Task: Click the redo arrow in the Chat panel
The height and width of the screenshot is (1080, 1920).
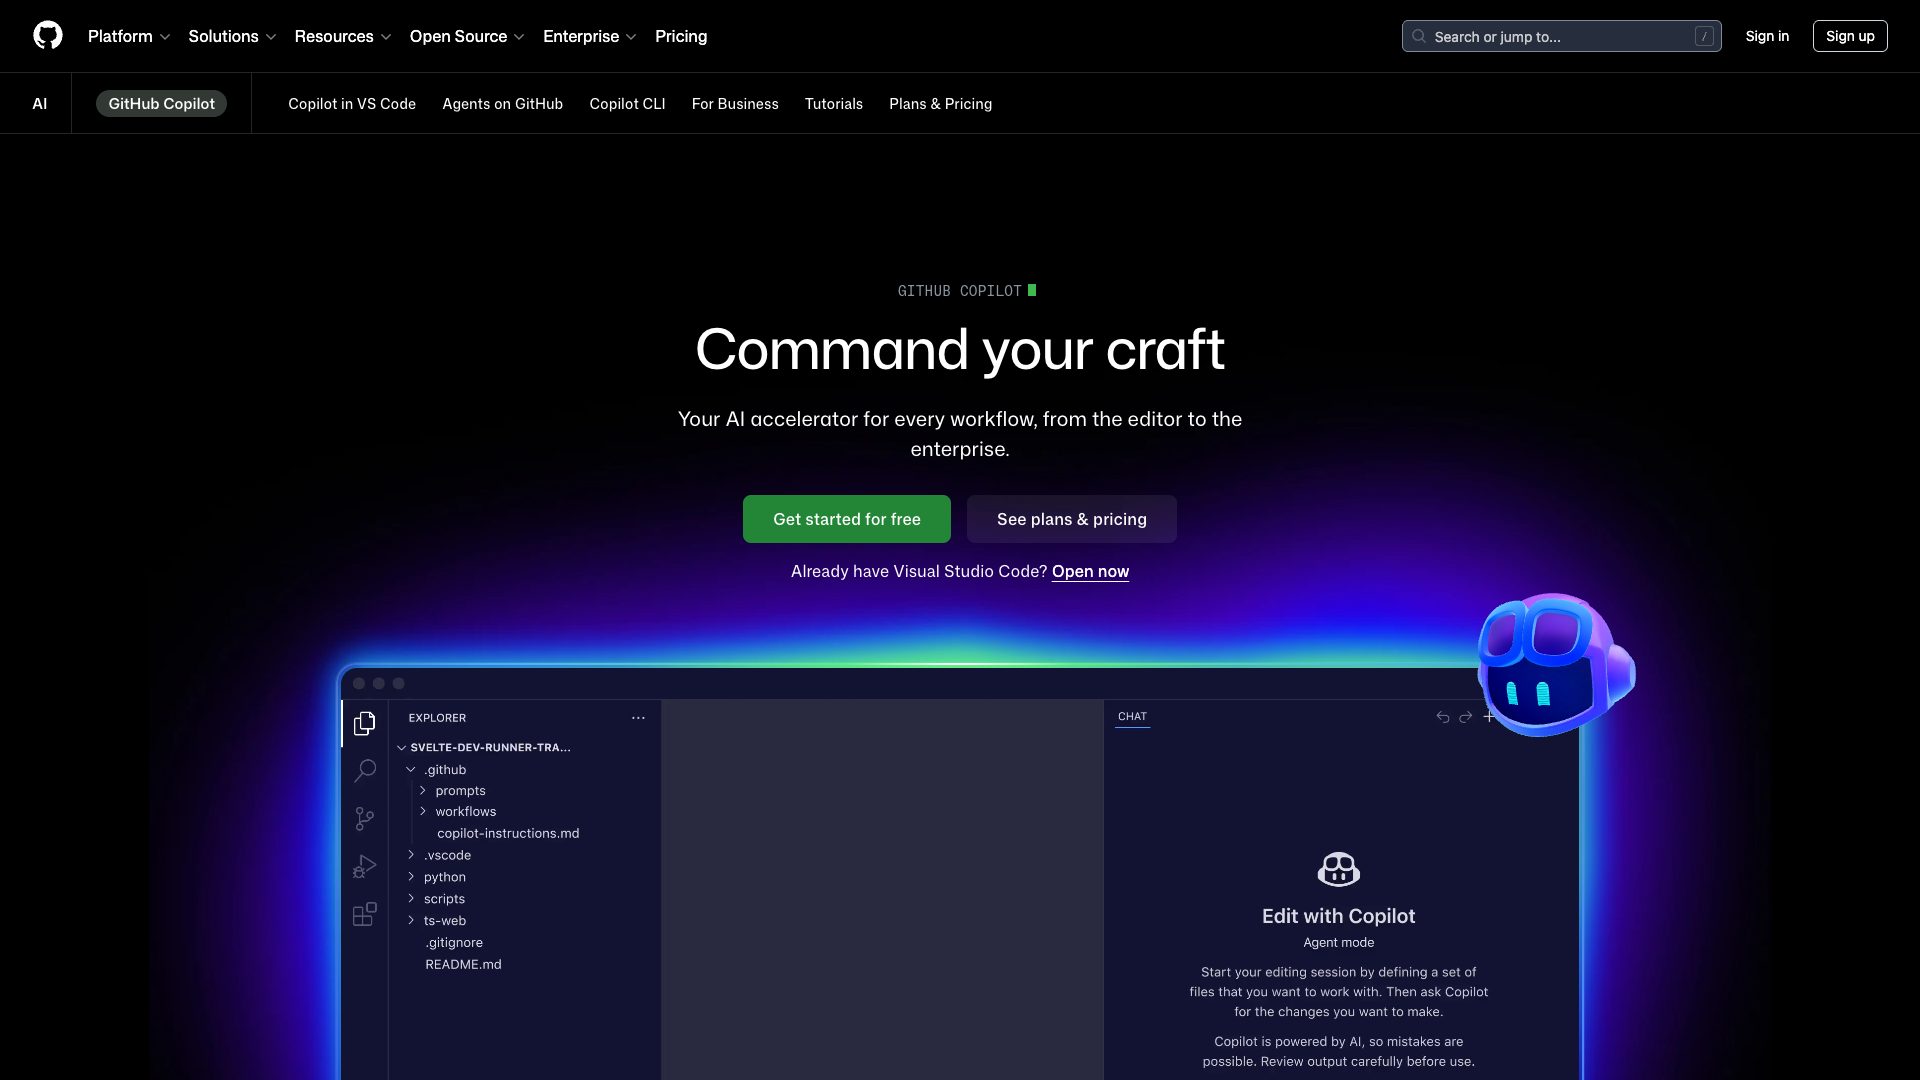Action: tap(1465, 716)
